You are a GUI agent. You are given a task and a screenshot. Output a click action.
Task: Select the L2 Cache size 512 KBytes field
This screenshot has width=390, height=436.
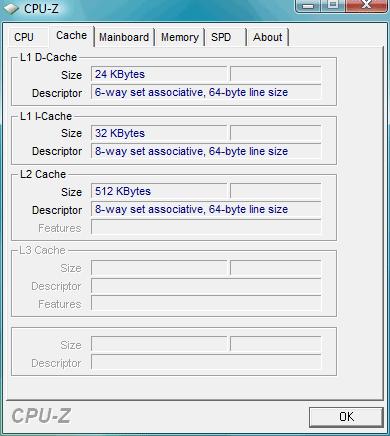tap(159, 191)
